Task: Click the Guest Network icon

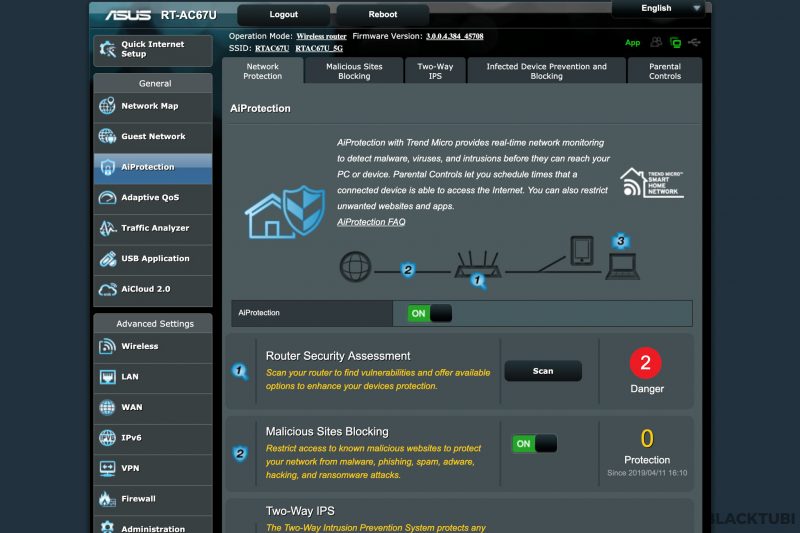Action: click(x=107, y=136)
